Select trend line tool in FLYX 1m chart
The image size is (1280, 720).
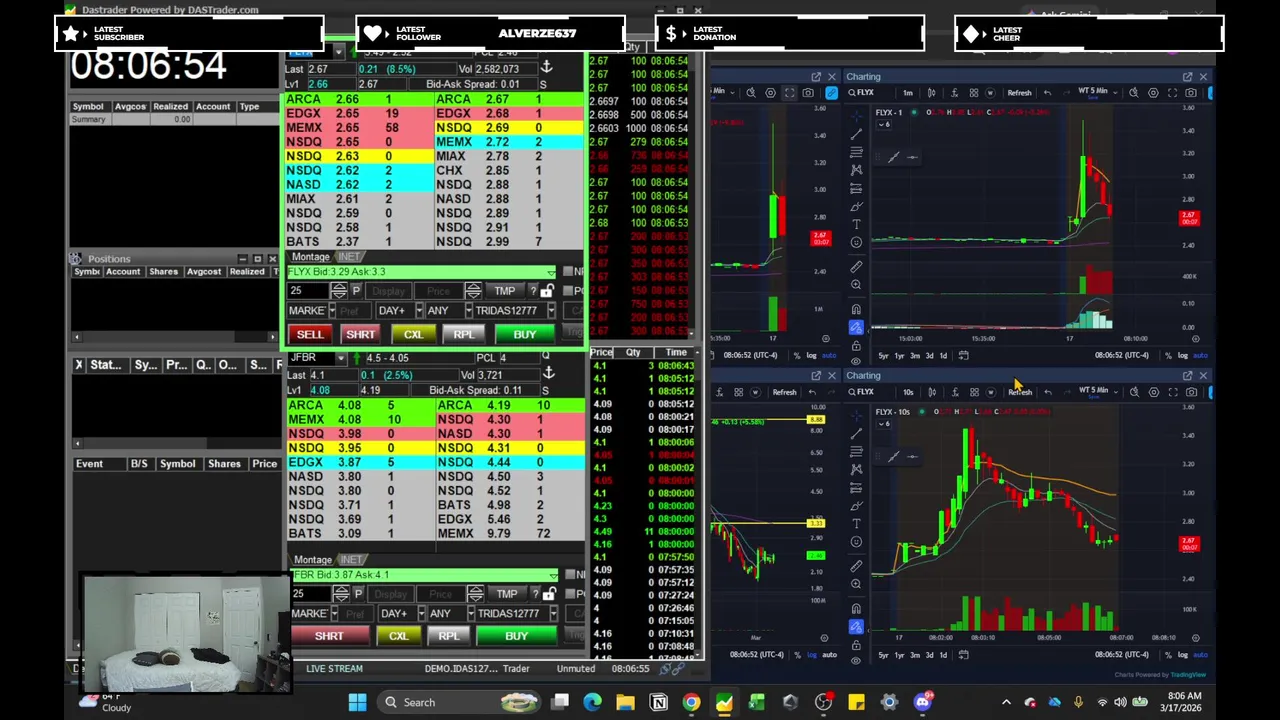(856, 134)
